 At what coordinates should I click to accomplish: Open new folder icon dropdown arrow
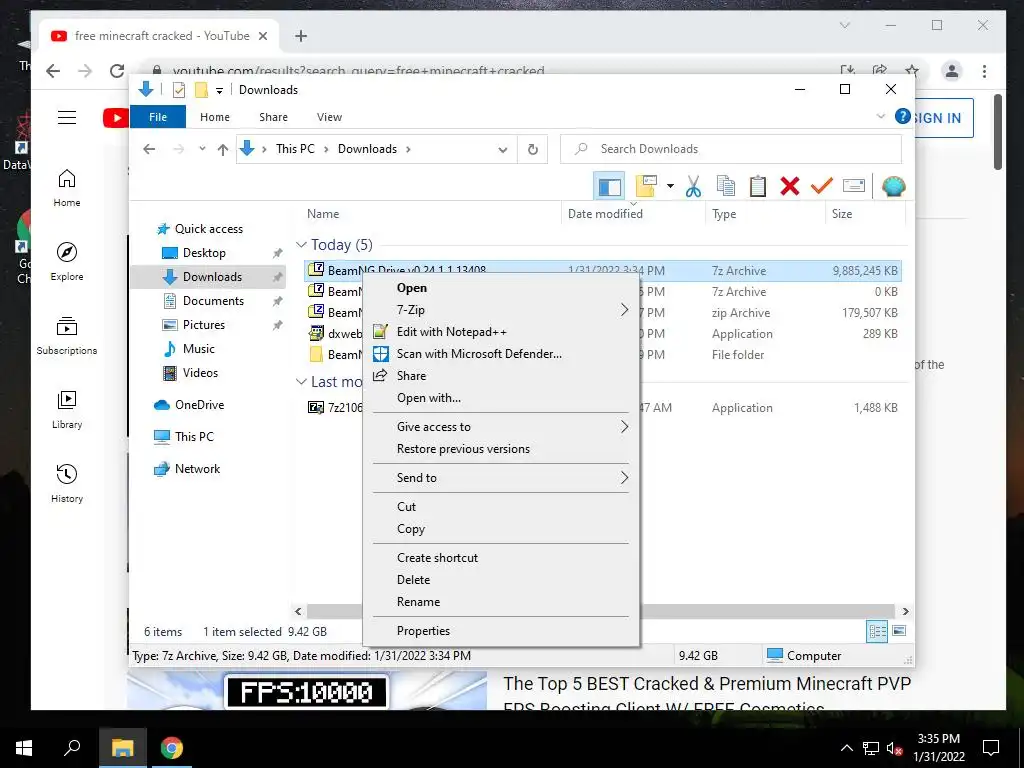pyautogui.click(x=670, y=186)
